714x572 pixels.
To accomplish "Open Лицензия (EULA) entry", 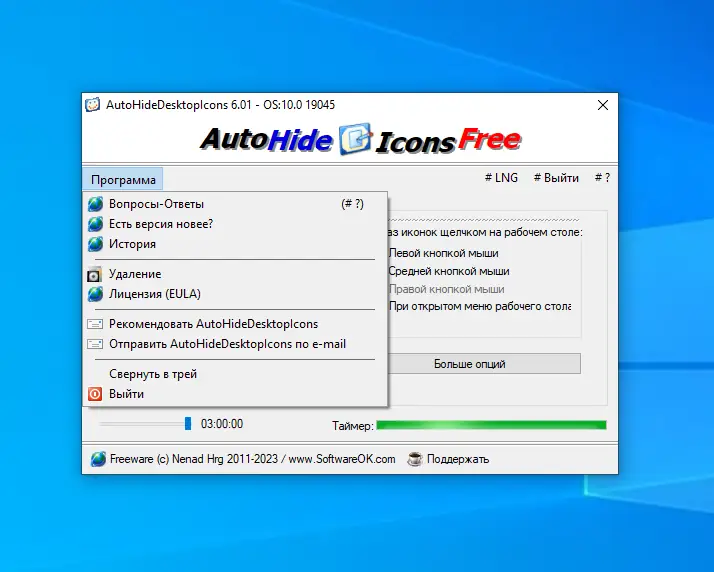I will tap(235, 294).
